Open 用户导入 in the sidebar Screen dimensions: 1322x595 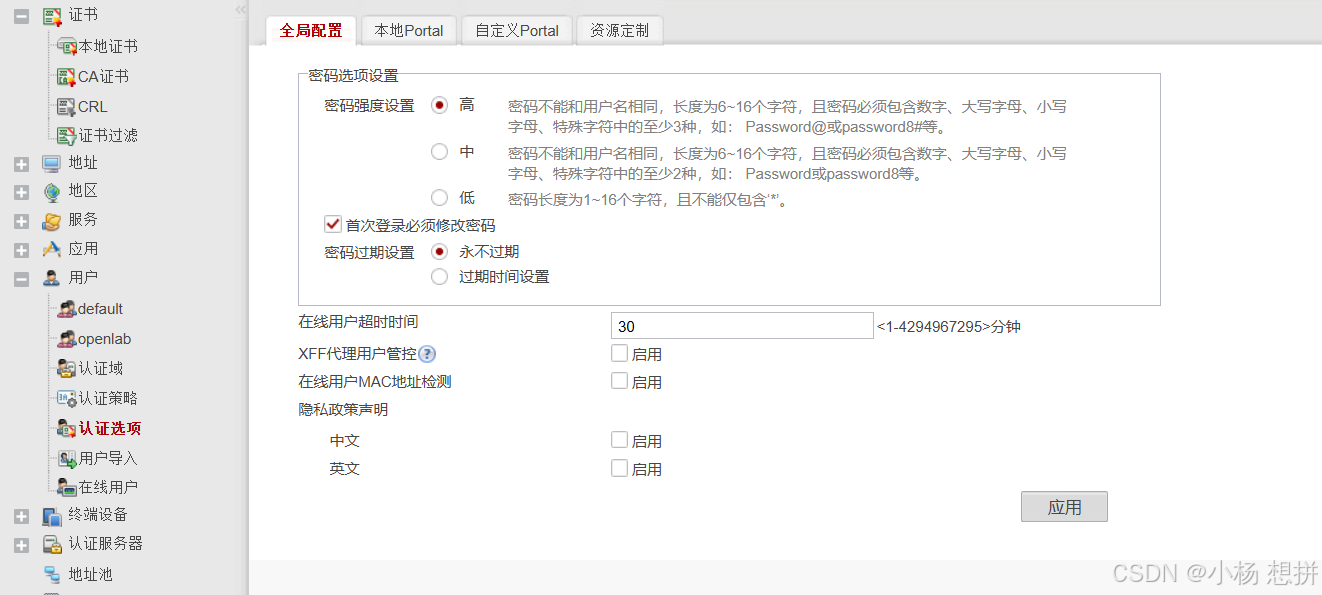pos(108,458)
